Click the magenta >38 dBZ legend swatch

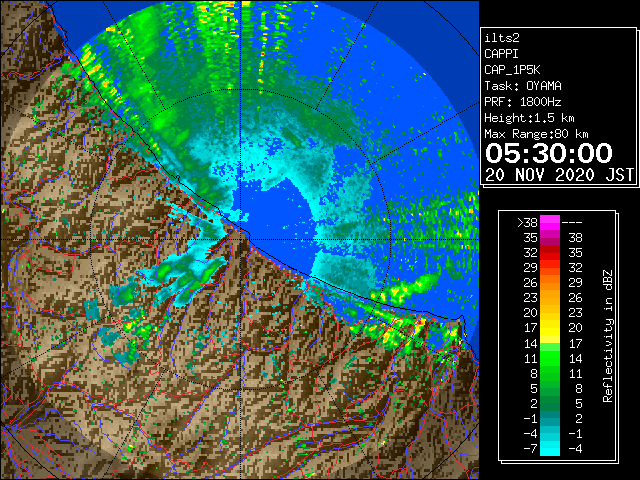550,222
